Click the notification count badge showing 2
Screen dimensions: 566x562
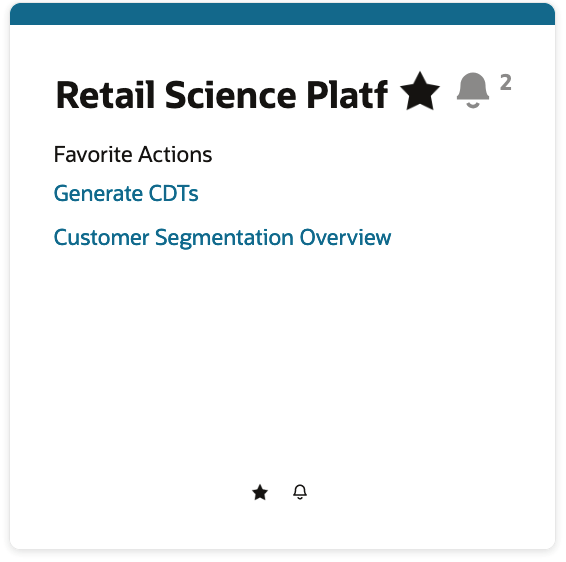click(506, 82)
